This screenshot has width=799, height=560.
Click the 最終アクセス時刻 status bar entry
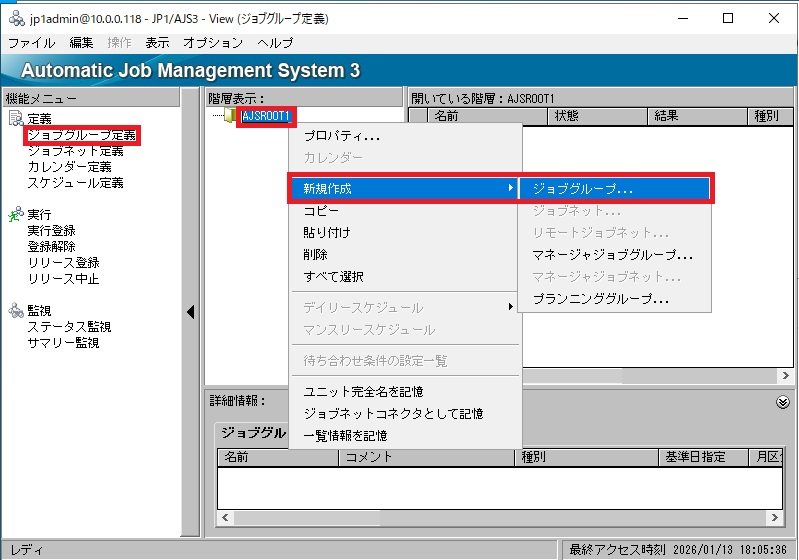(x=678, y=550)
